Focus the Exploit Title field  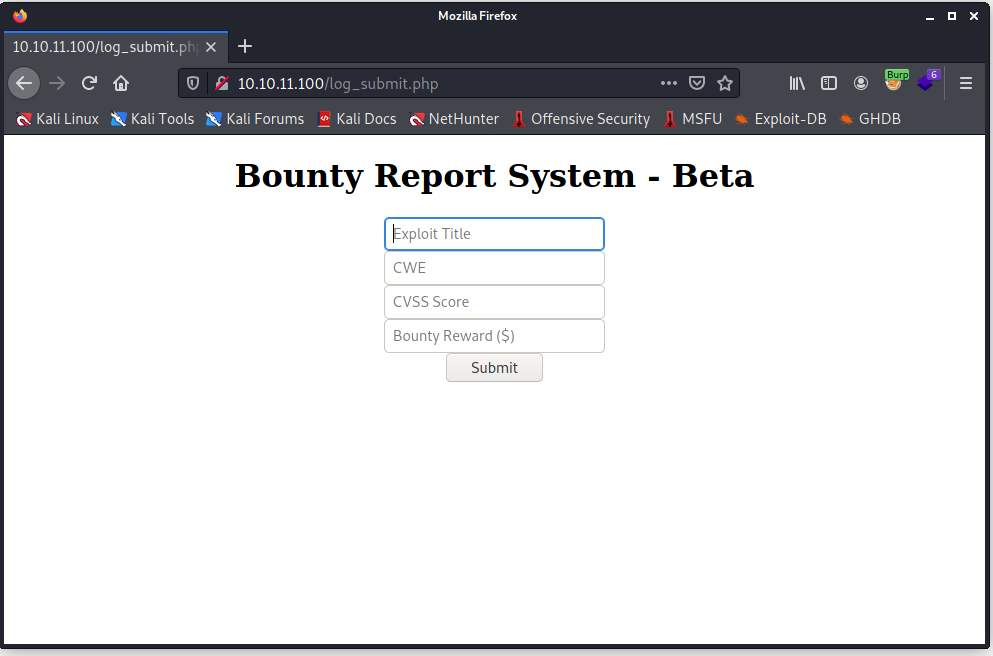pos(494,234)
